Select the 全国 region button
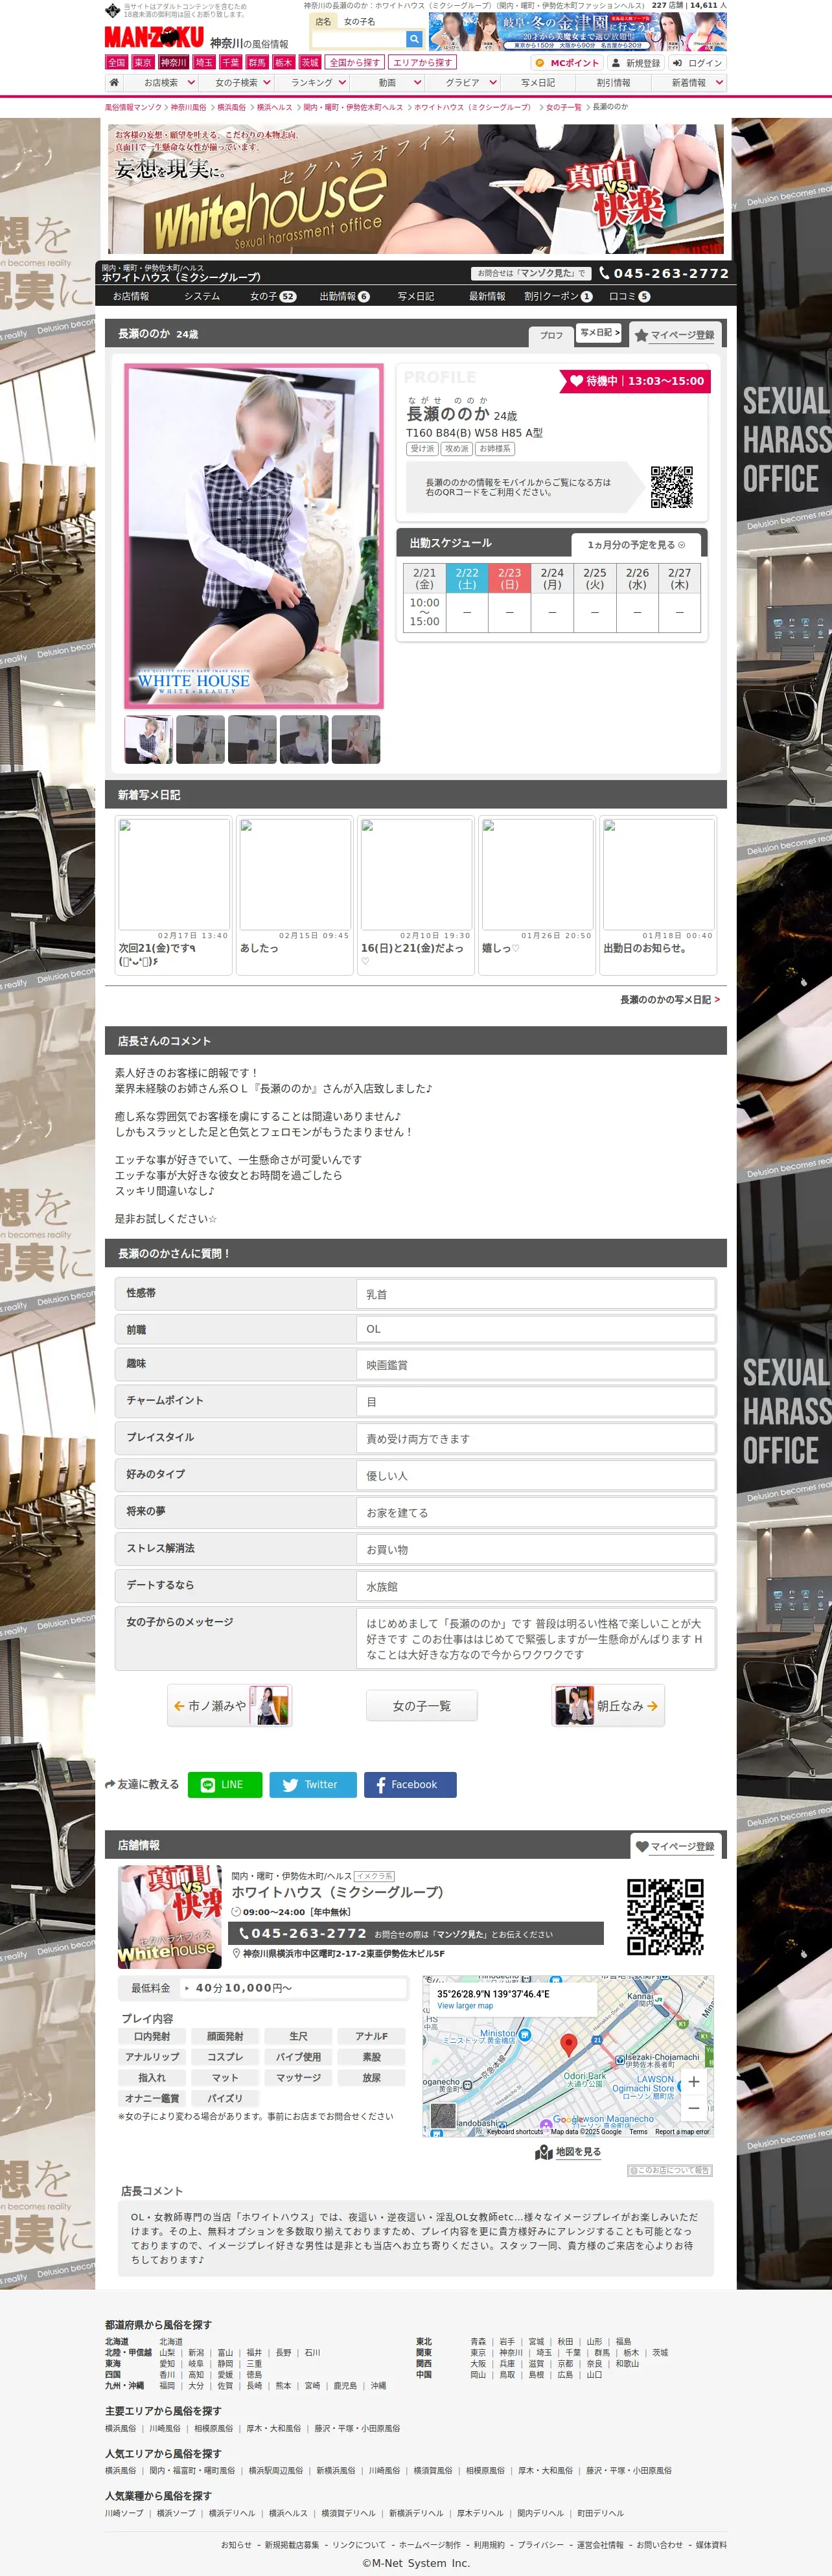This screenshot has height=2576, width=832. tap(117, 62)
